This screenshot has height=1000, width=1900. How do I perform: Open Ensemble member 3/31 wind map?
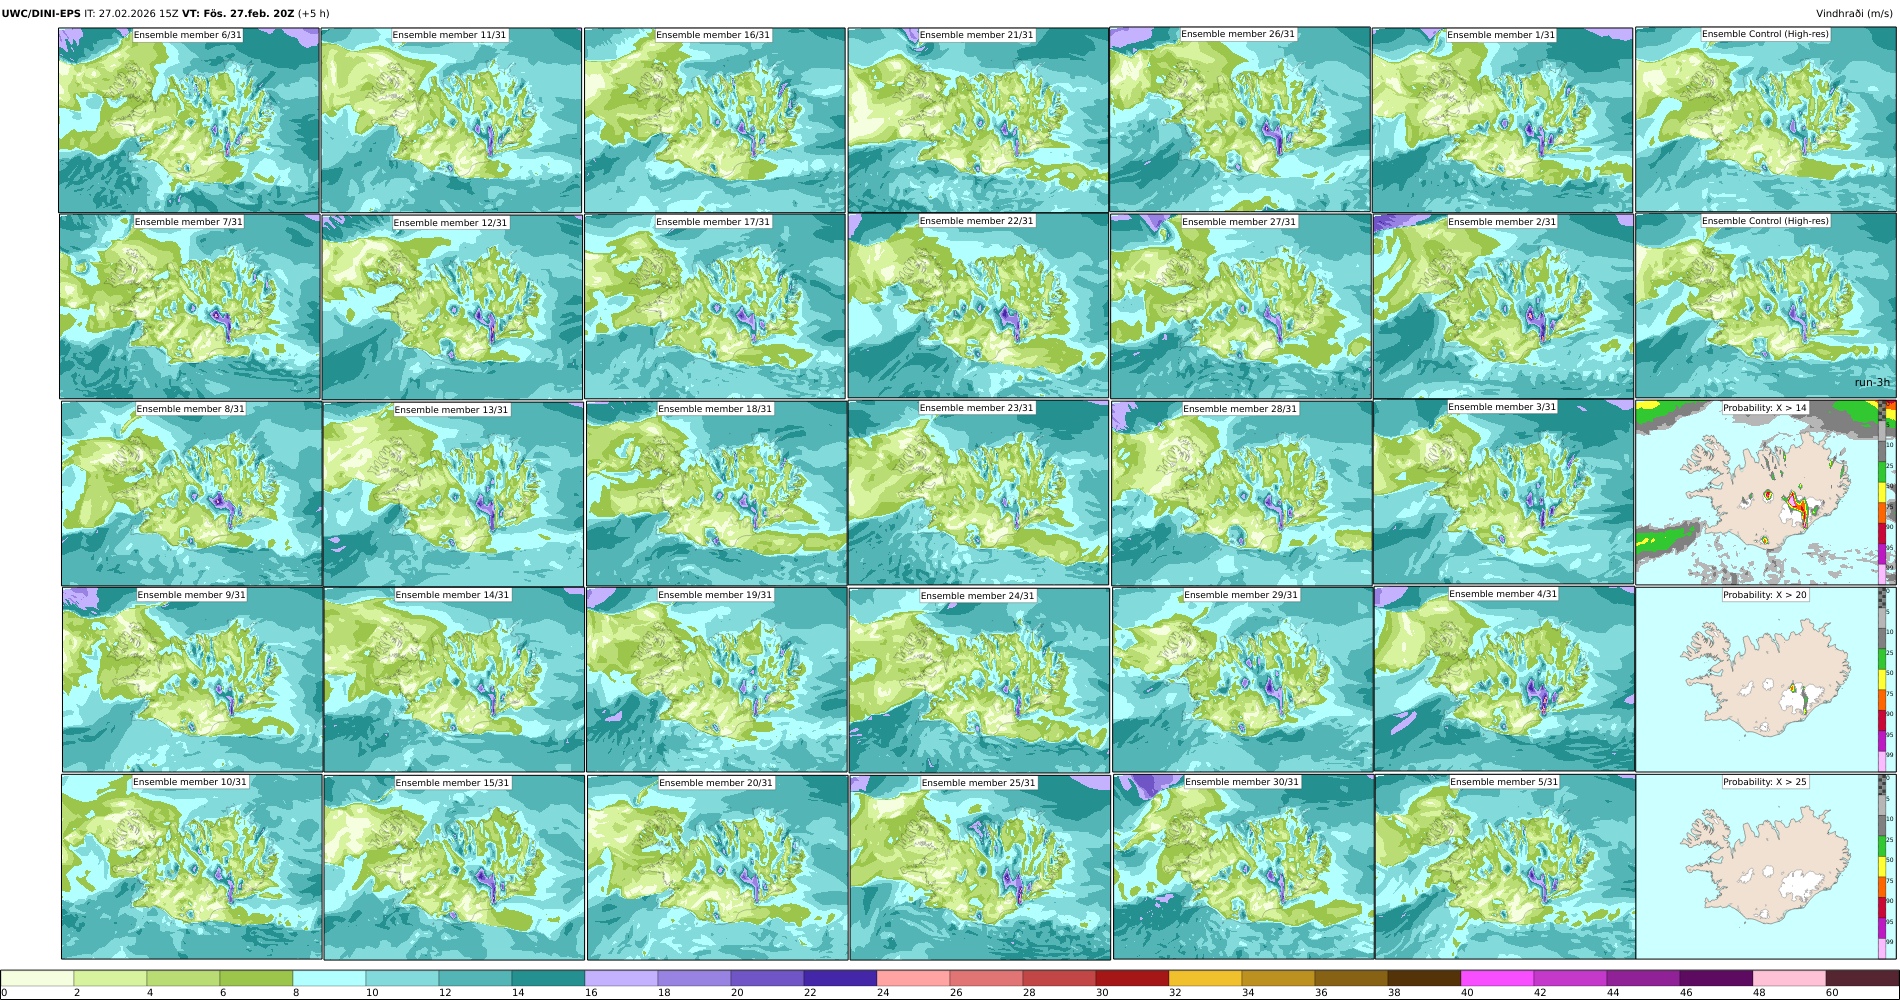pos(1504,492)
